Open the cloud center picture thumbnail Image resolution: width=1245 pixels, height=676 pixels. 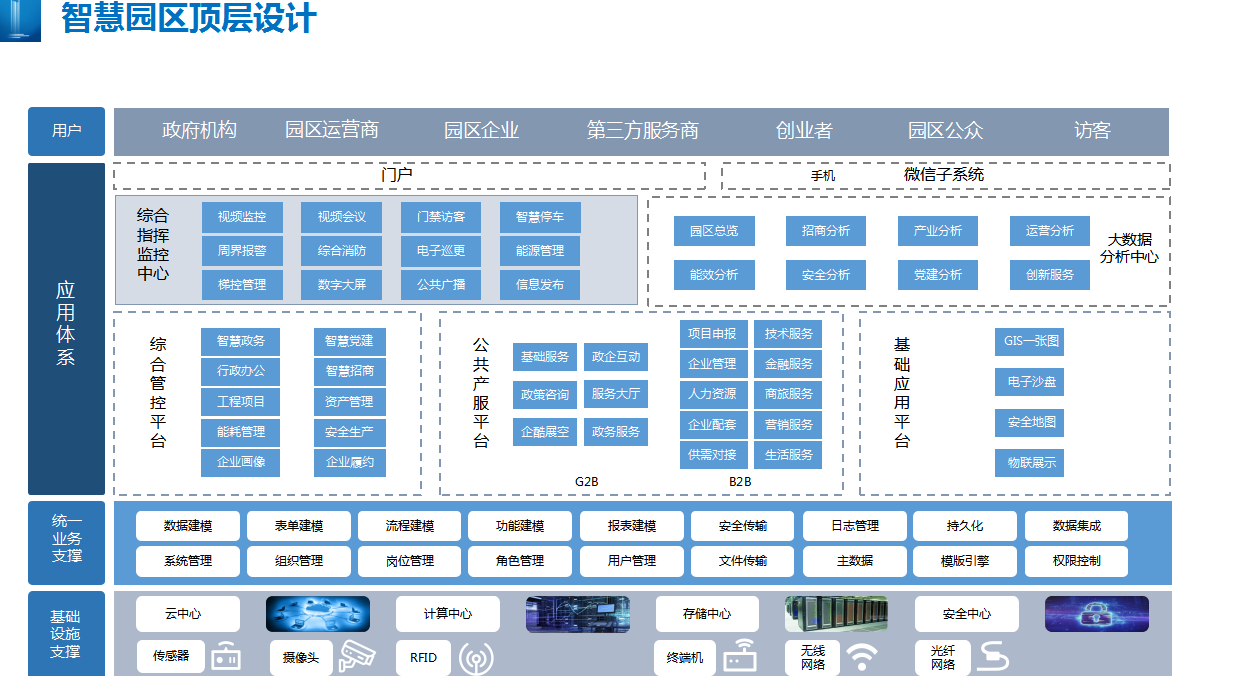click(318, 614)
